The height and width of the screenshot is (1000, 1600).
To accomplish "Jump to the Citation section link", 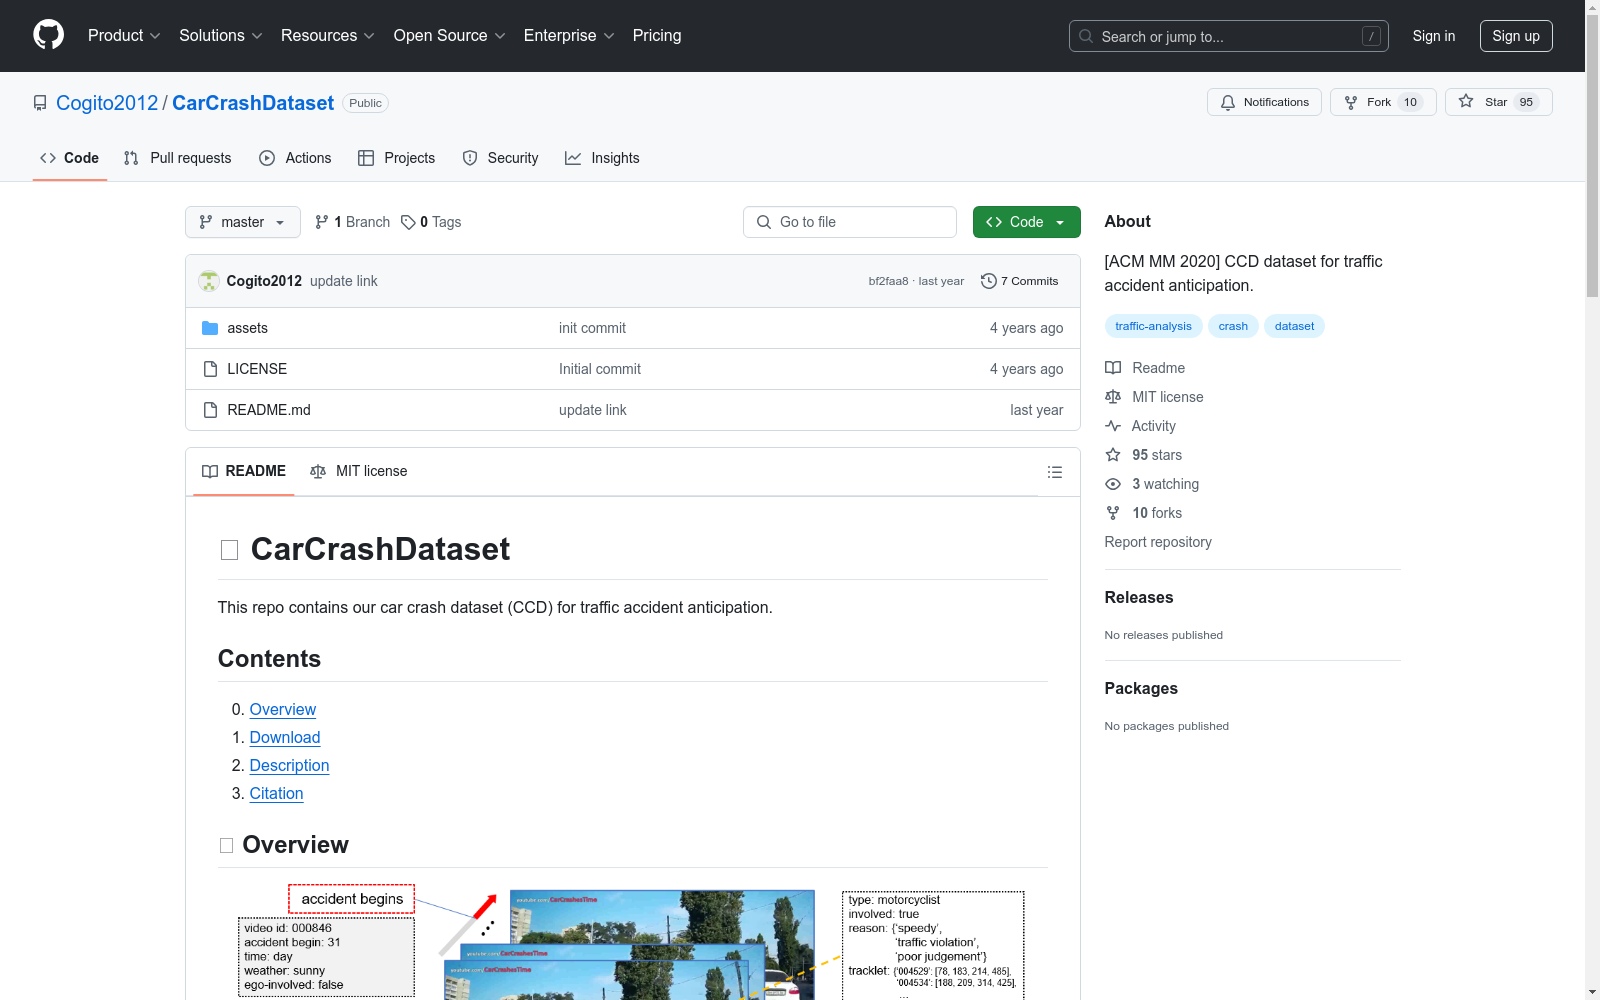I will coord(276,793).
